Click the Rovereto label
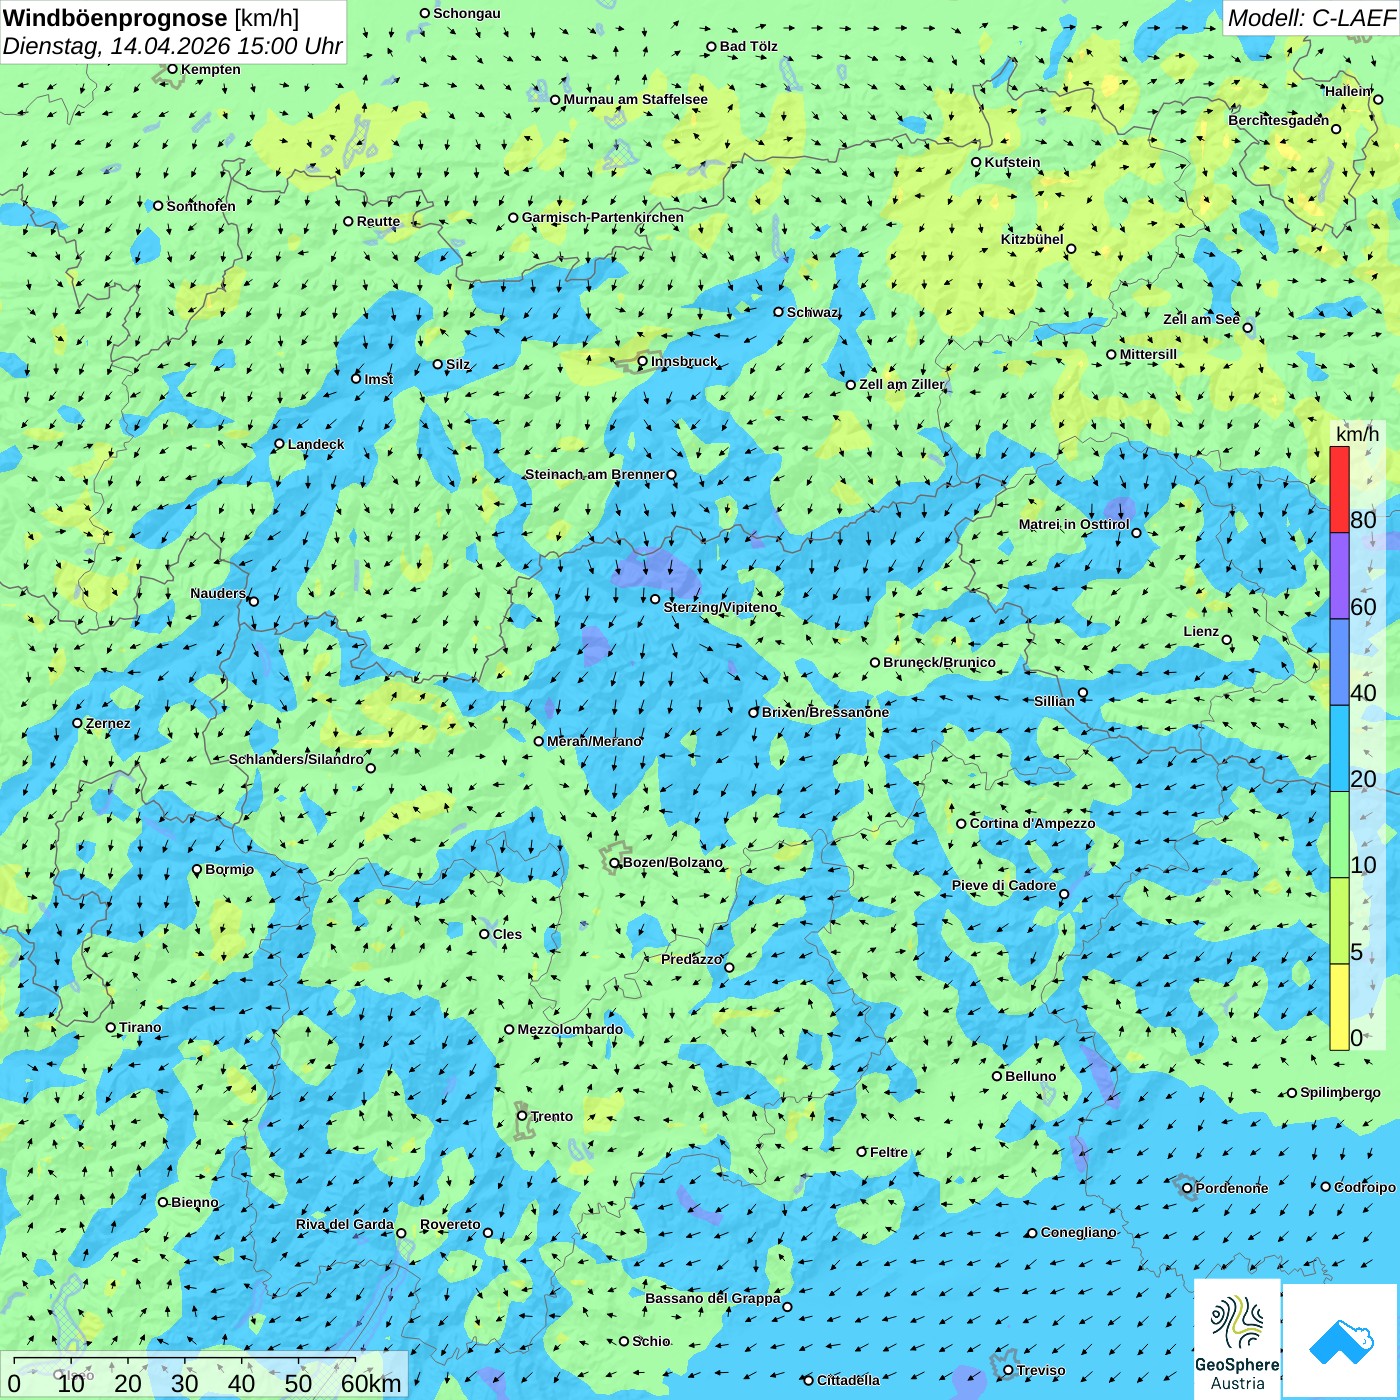 coord(450,1224)
